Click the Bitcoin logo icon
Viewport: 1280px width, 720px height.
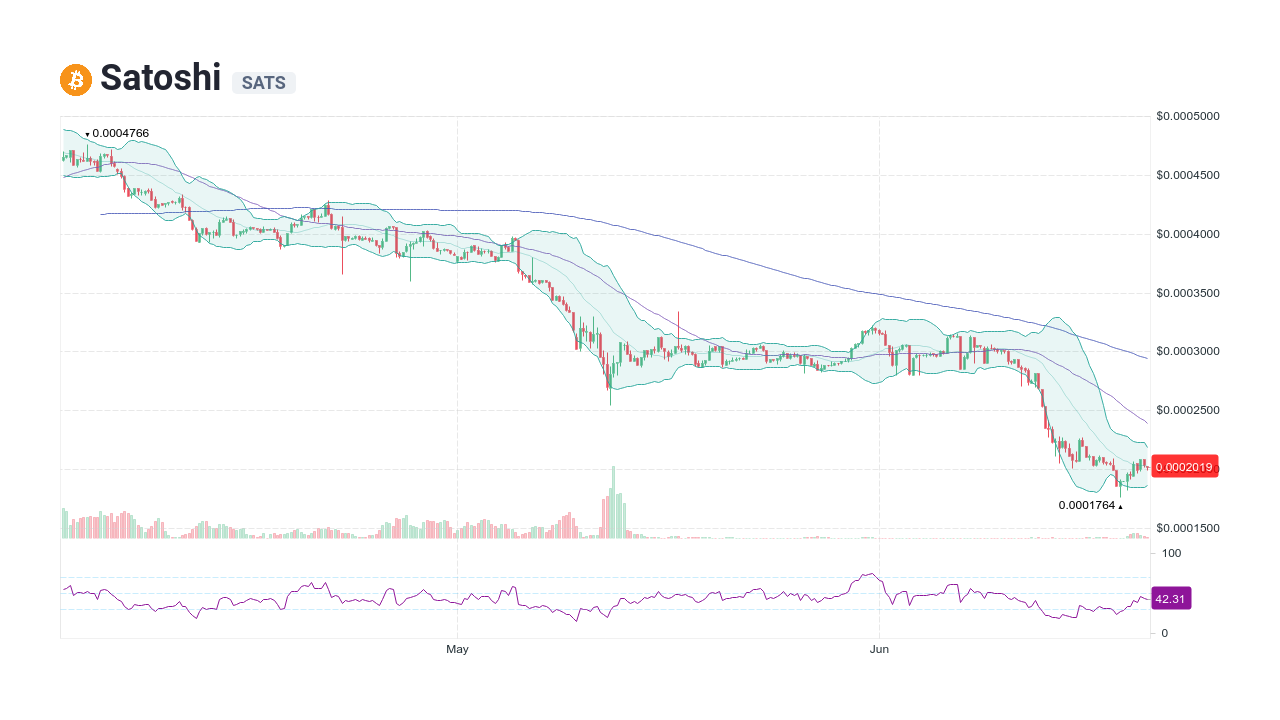(74, 78)
